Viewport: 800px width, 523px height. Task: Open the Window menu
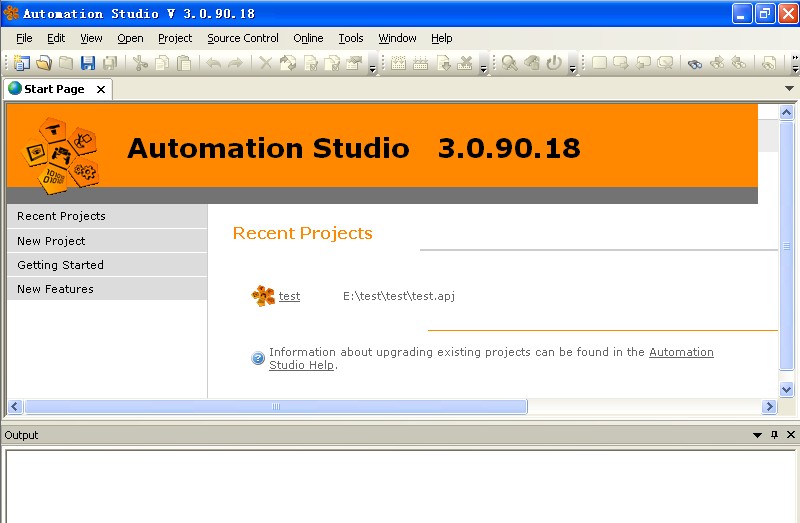click(397, 38)
